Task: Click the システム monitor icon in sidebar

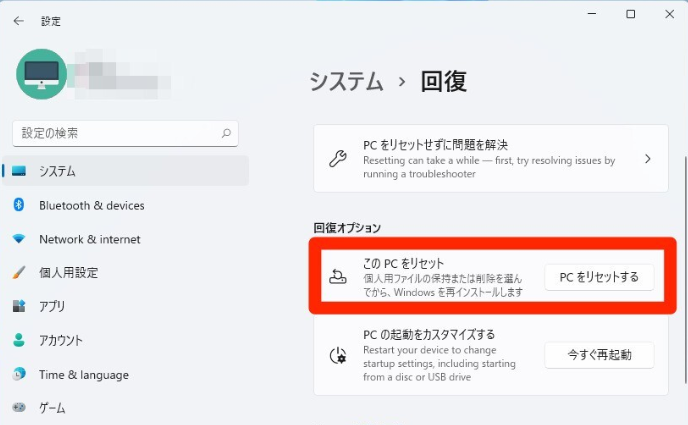Action: coord(19,171)
